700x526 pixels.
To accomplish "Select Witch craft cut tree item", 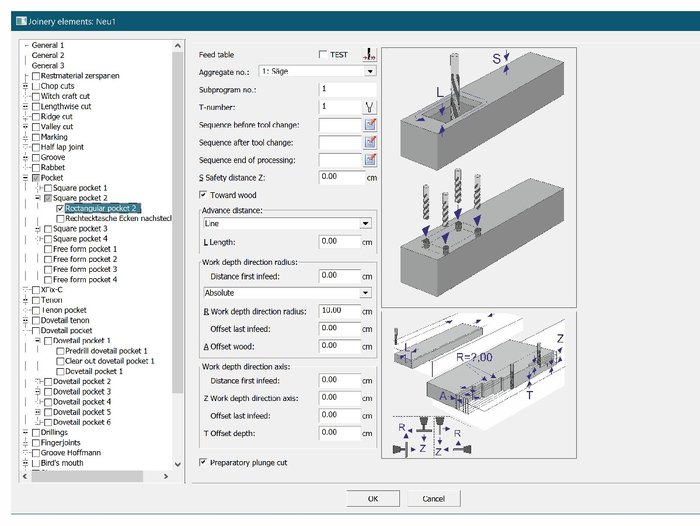I will tap(65, 96).
